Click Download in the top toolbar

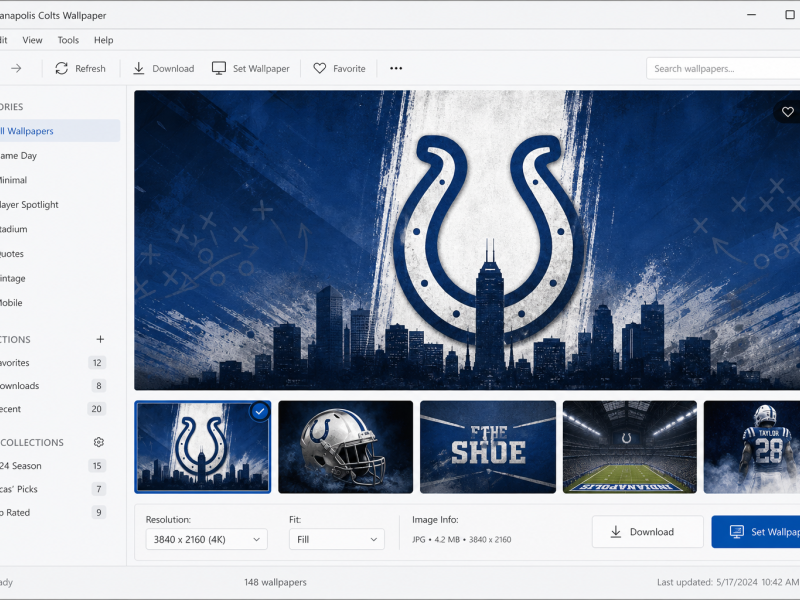click(x=164, y=68)
